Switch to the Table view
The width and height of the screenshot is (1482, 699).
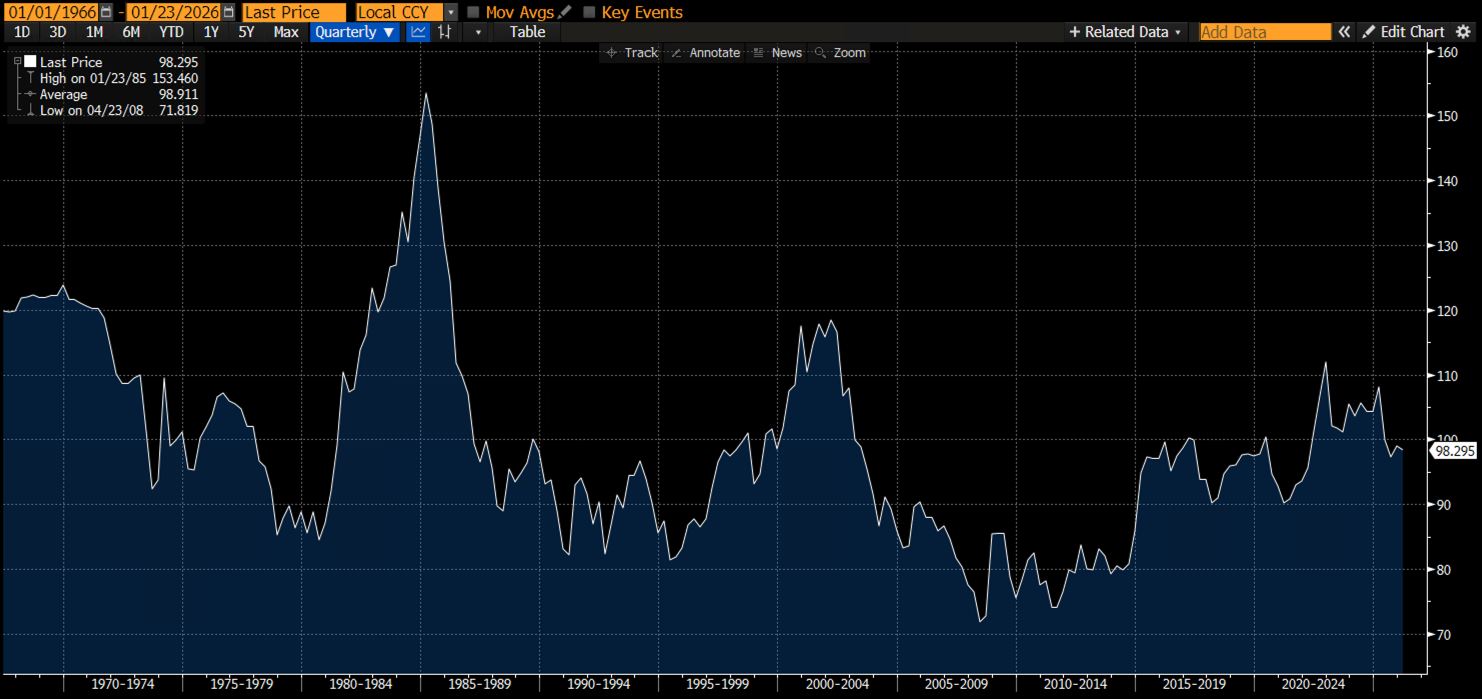tap(527, 32)
